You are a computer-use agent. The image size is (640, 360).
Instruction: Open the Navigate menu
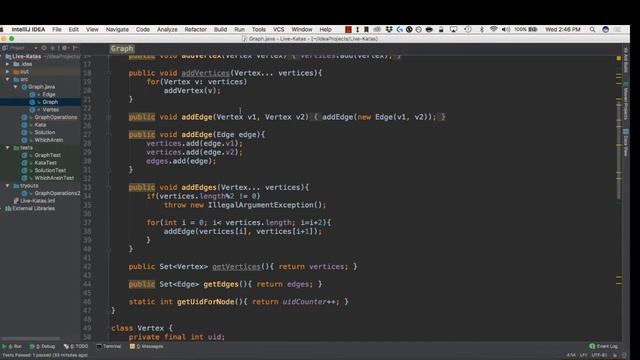pos(117,29)
